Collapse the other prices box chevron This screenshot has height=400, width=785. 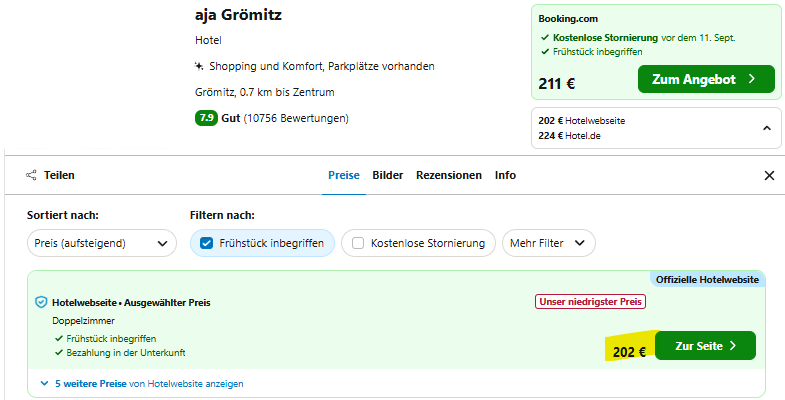pyautogui.click(x=766, y=128)
